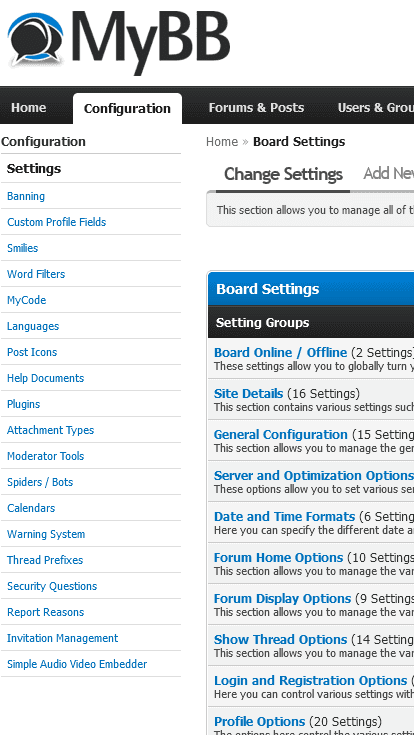Viewport: 414px width, 735px height.
Task: Open the Smilies configuration
Action: point(23,248)
